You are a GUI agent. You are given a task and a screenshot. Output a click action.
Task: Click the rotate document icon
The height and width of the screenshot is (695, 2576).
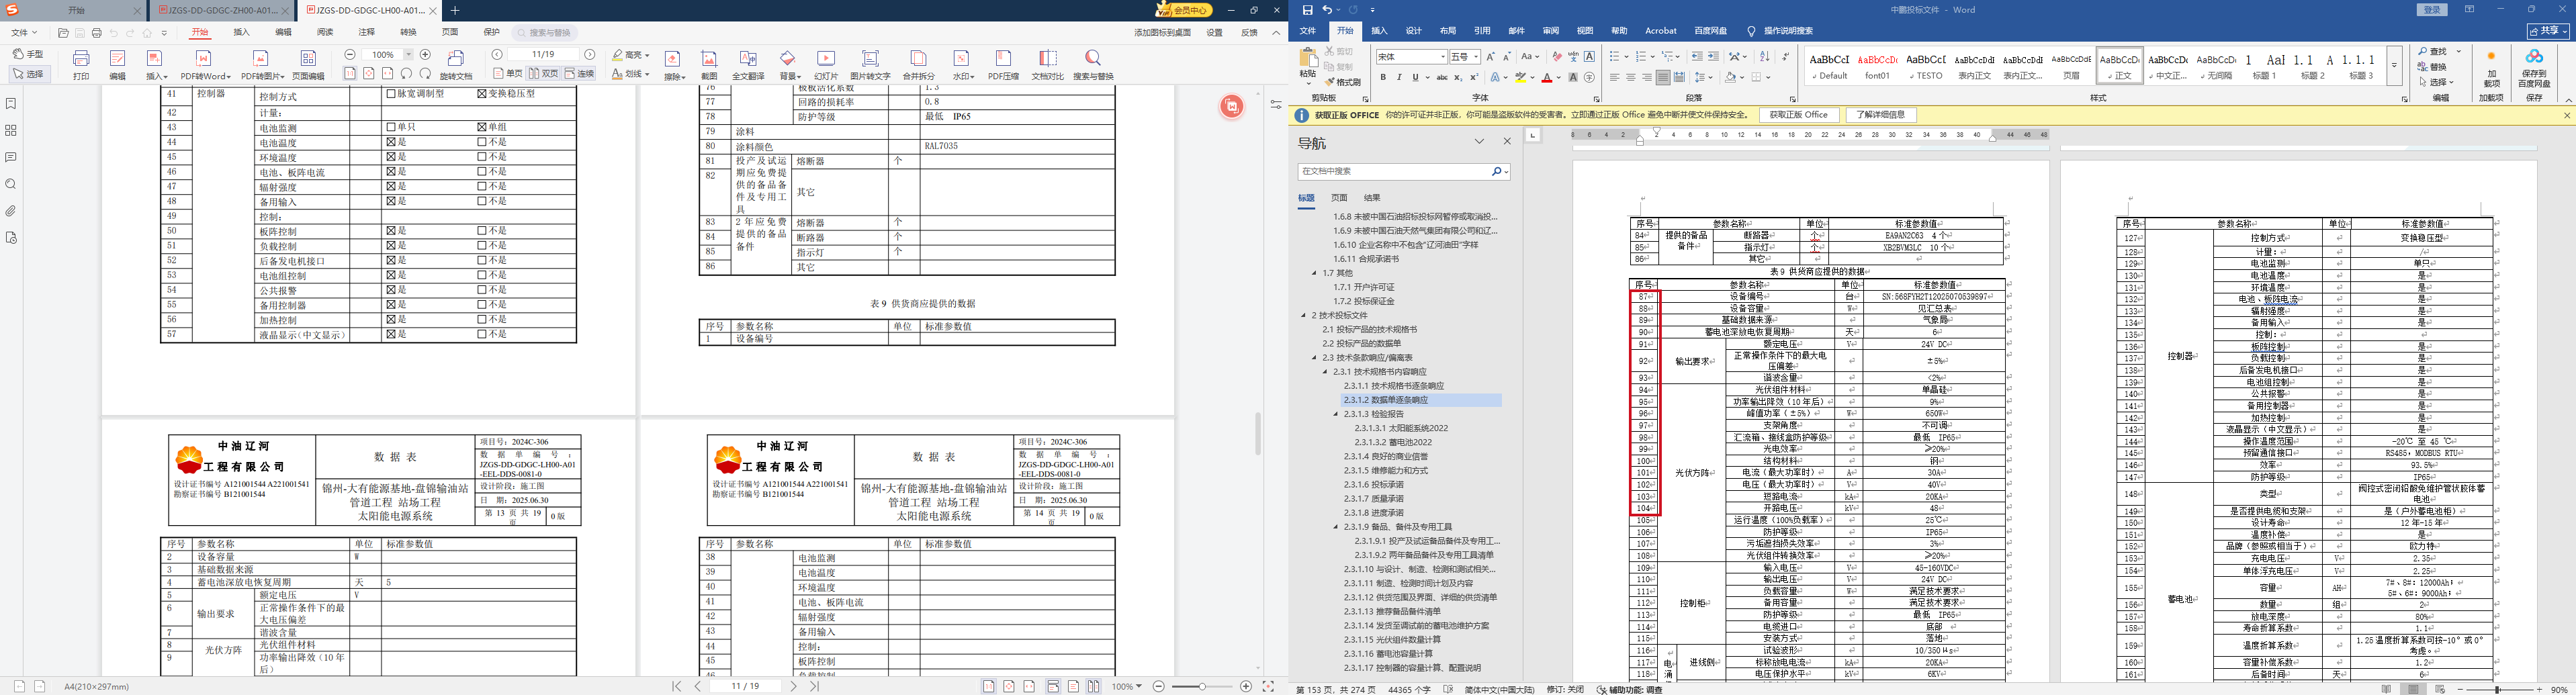tap(456, 64)
